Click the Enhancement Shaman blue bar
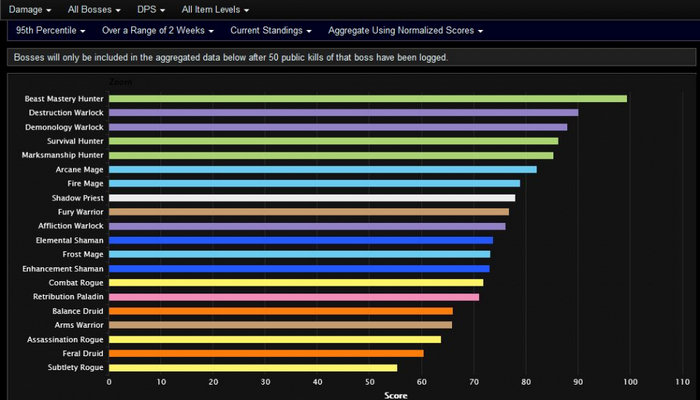700x400 pixels. pos(298,268)
